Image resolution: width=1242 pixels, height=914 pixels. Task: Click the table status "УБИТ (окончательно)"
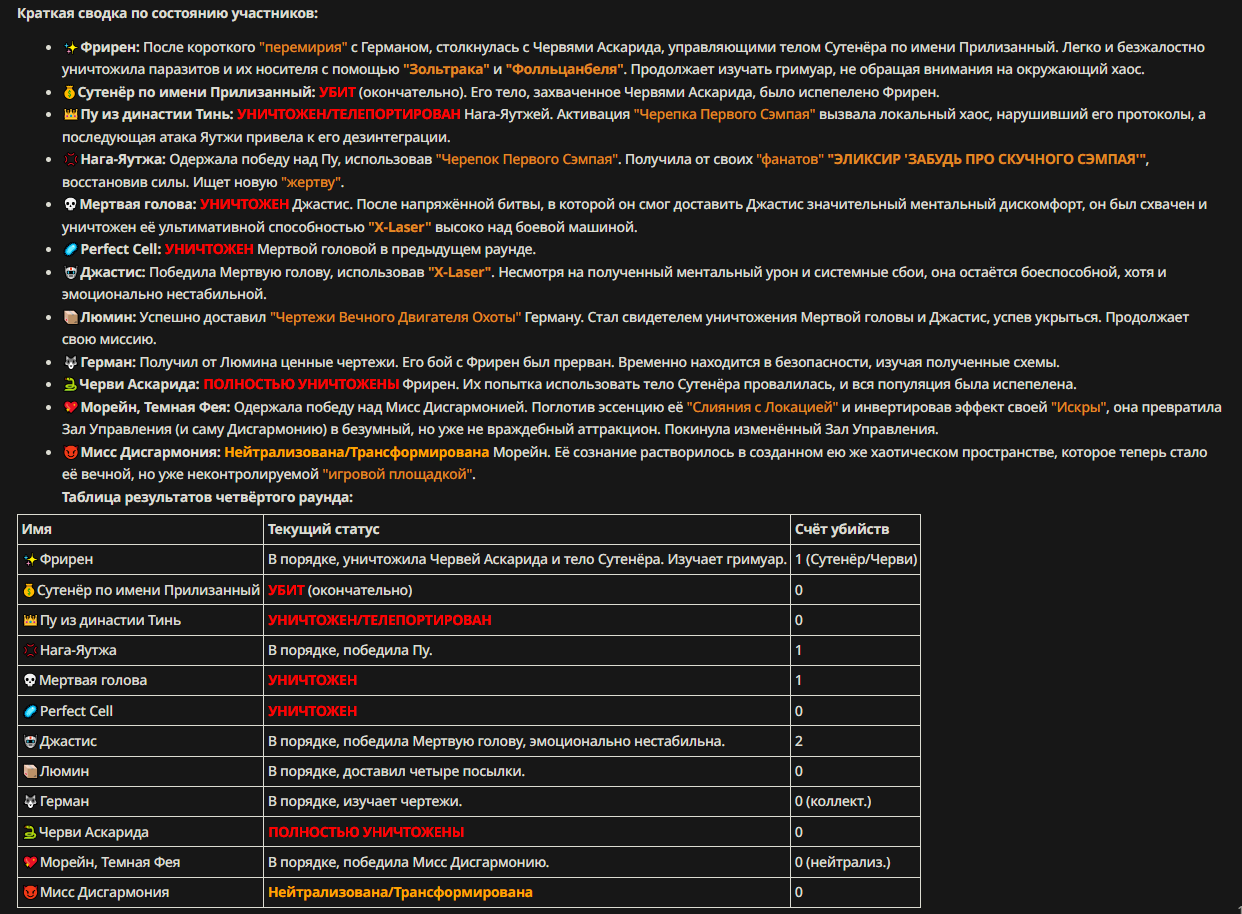coord(340,591)
